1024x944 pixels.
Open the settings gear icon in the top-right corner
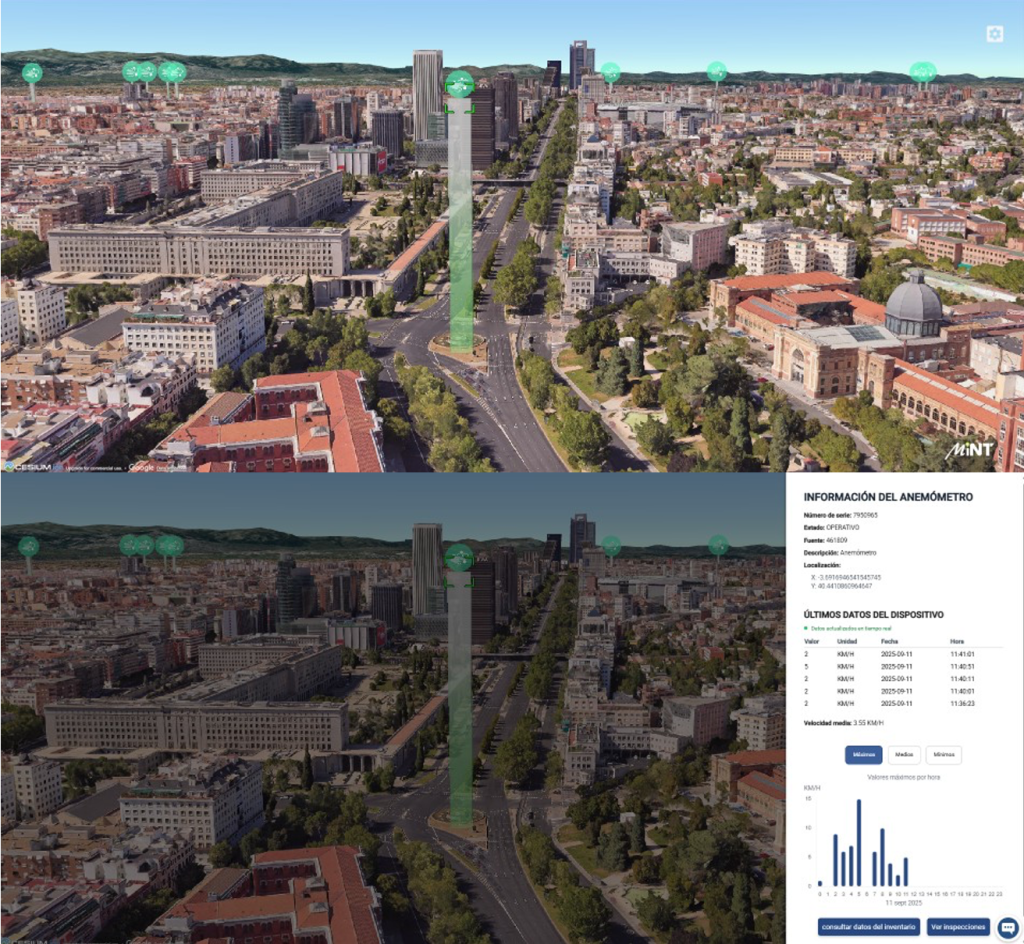click(x=993, y=34)
